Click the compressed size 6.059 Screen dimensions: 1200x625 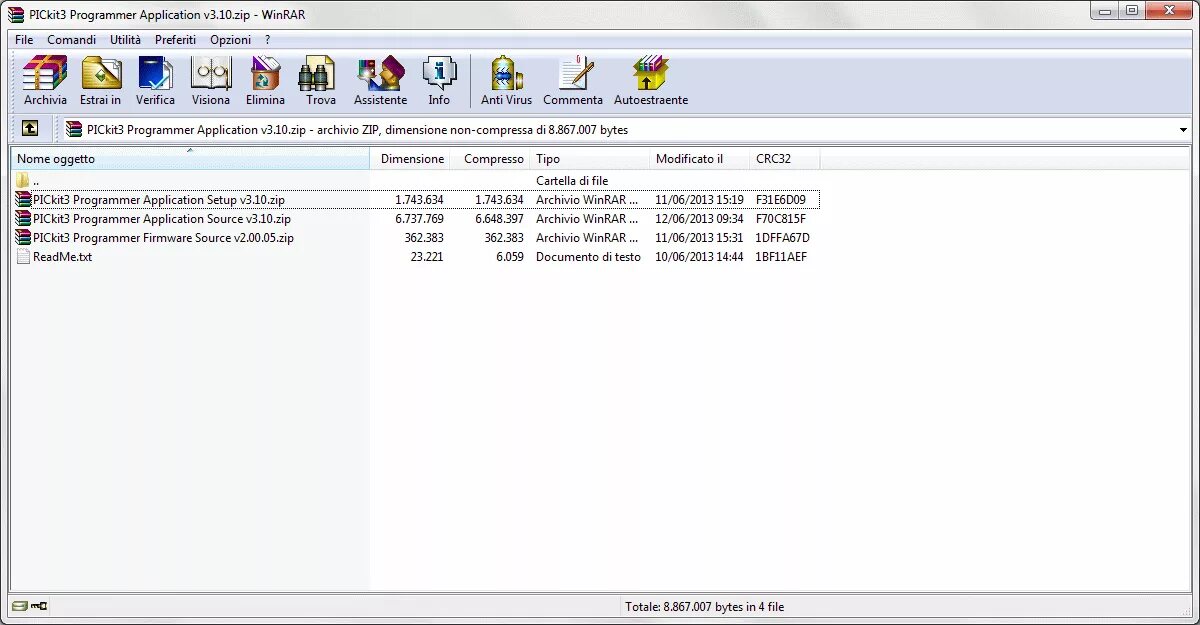pyautogui.click(x=508, y=257)
